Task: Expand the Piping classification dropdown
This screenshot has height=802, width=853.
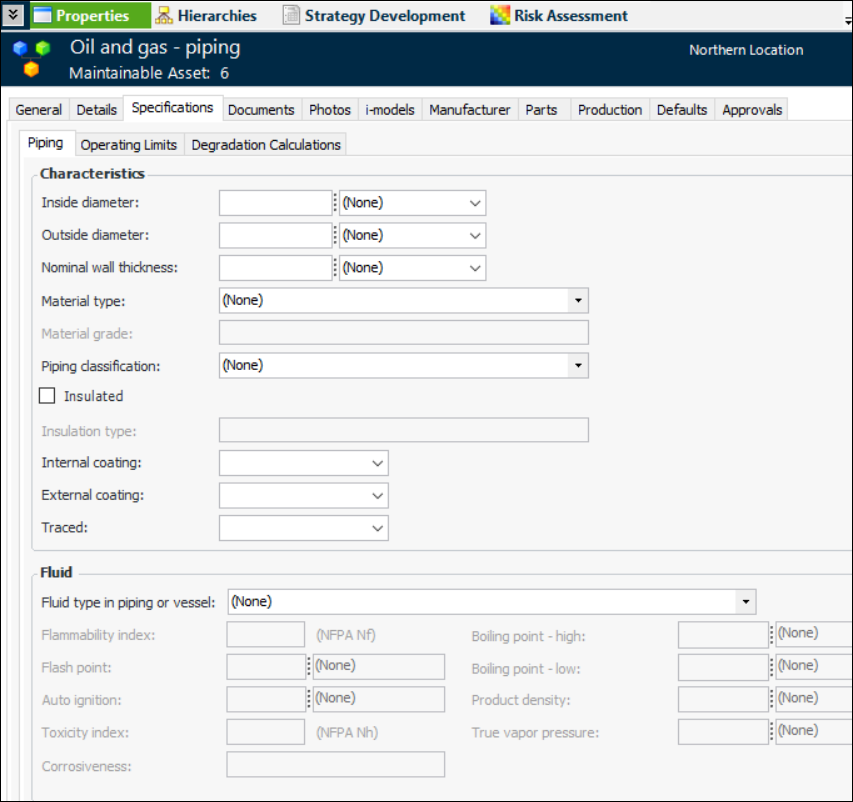Action: (578, 365)
